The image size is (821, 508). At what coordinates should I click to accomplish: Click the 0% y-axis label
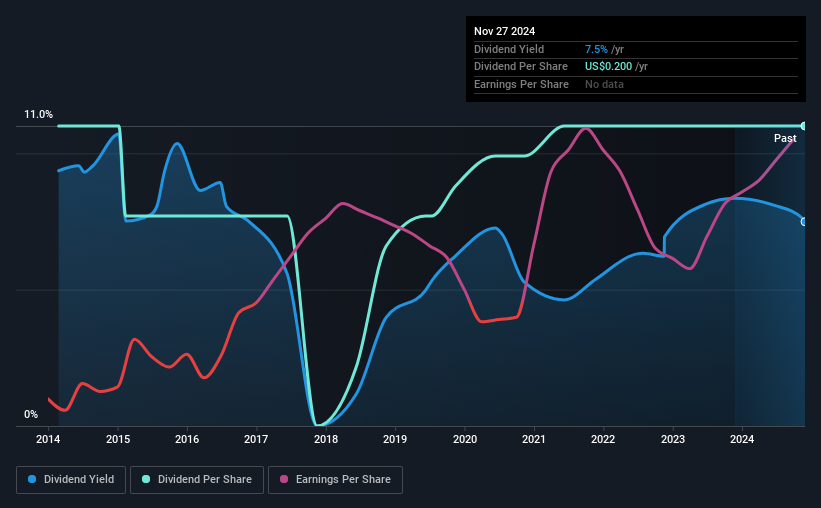(x=31, y=415)
